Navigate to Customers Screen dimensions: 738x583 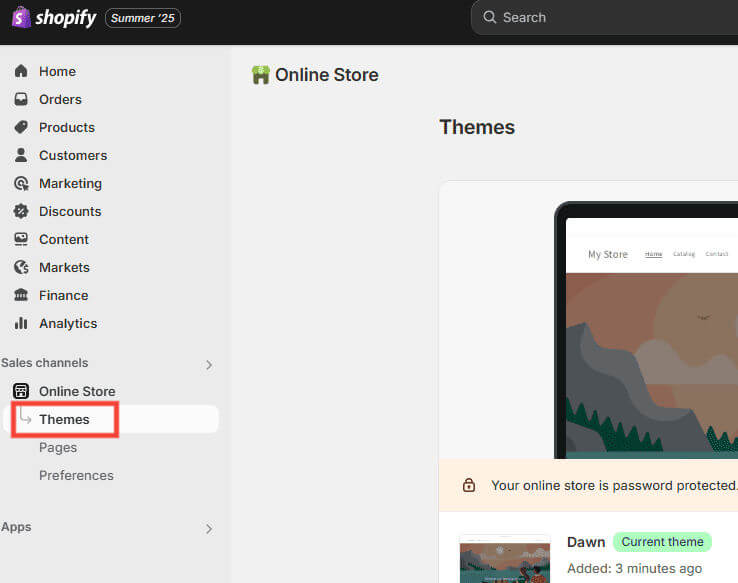73,156
